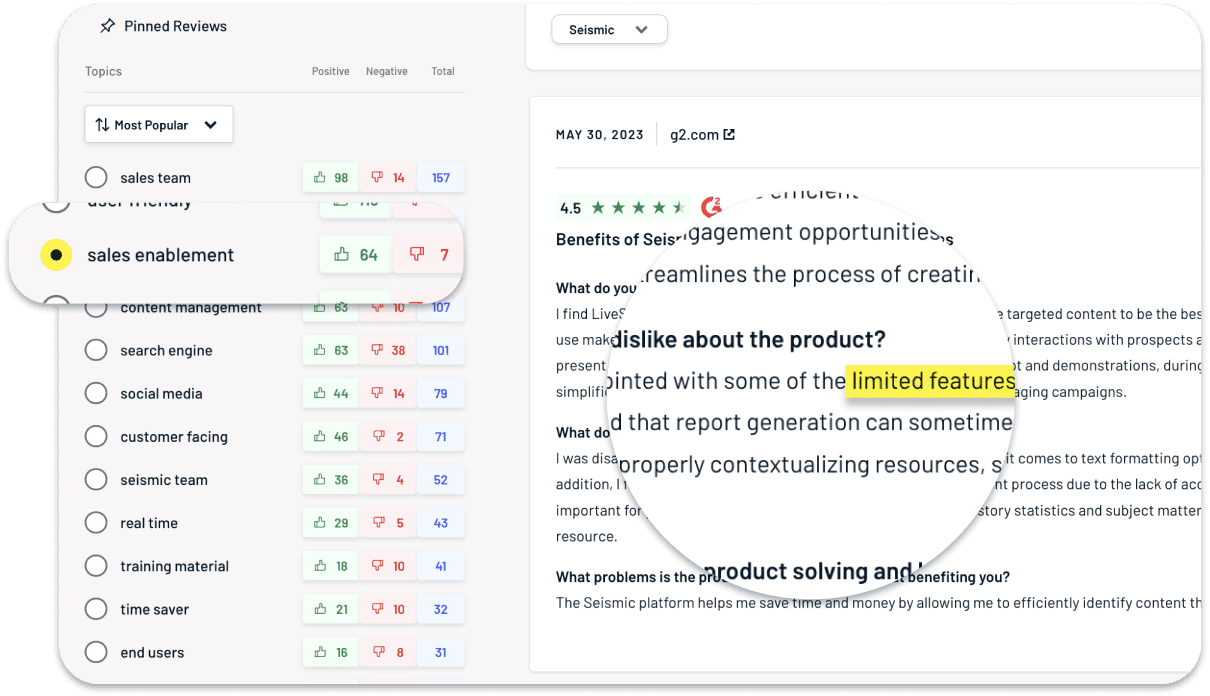The width and height of the screenshot is (1210, 696).
Task: Click thumbs-down 38 for search engine
Action: 388,351
